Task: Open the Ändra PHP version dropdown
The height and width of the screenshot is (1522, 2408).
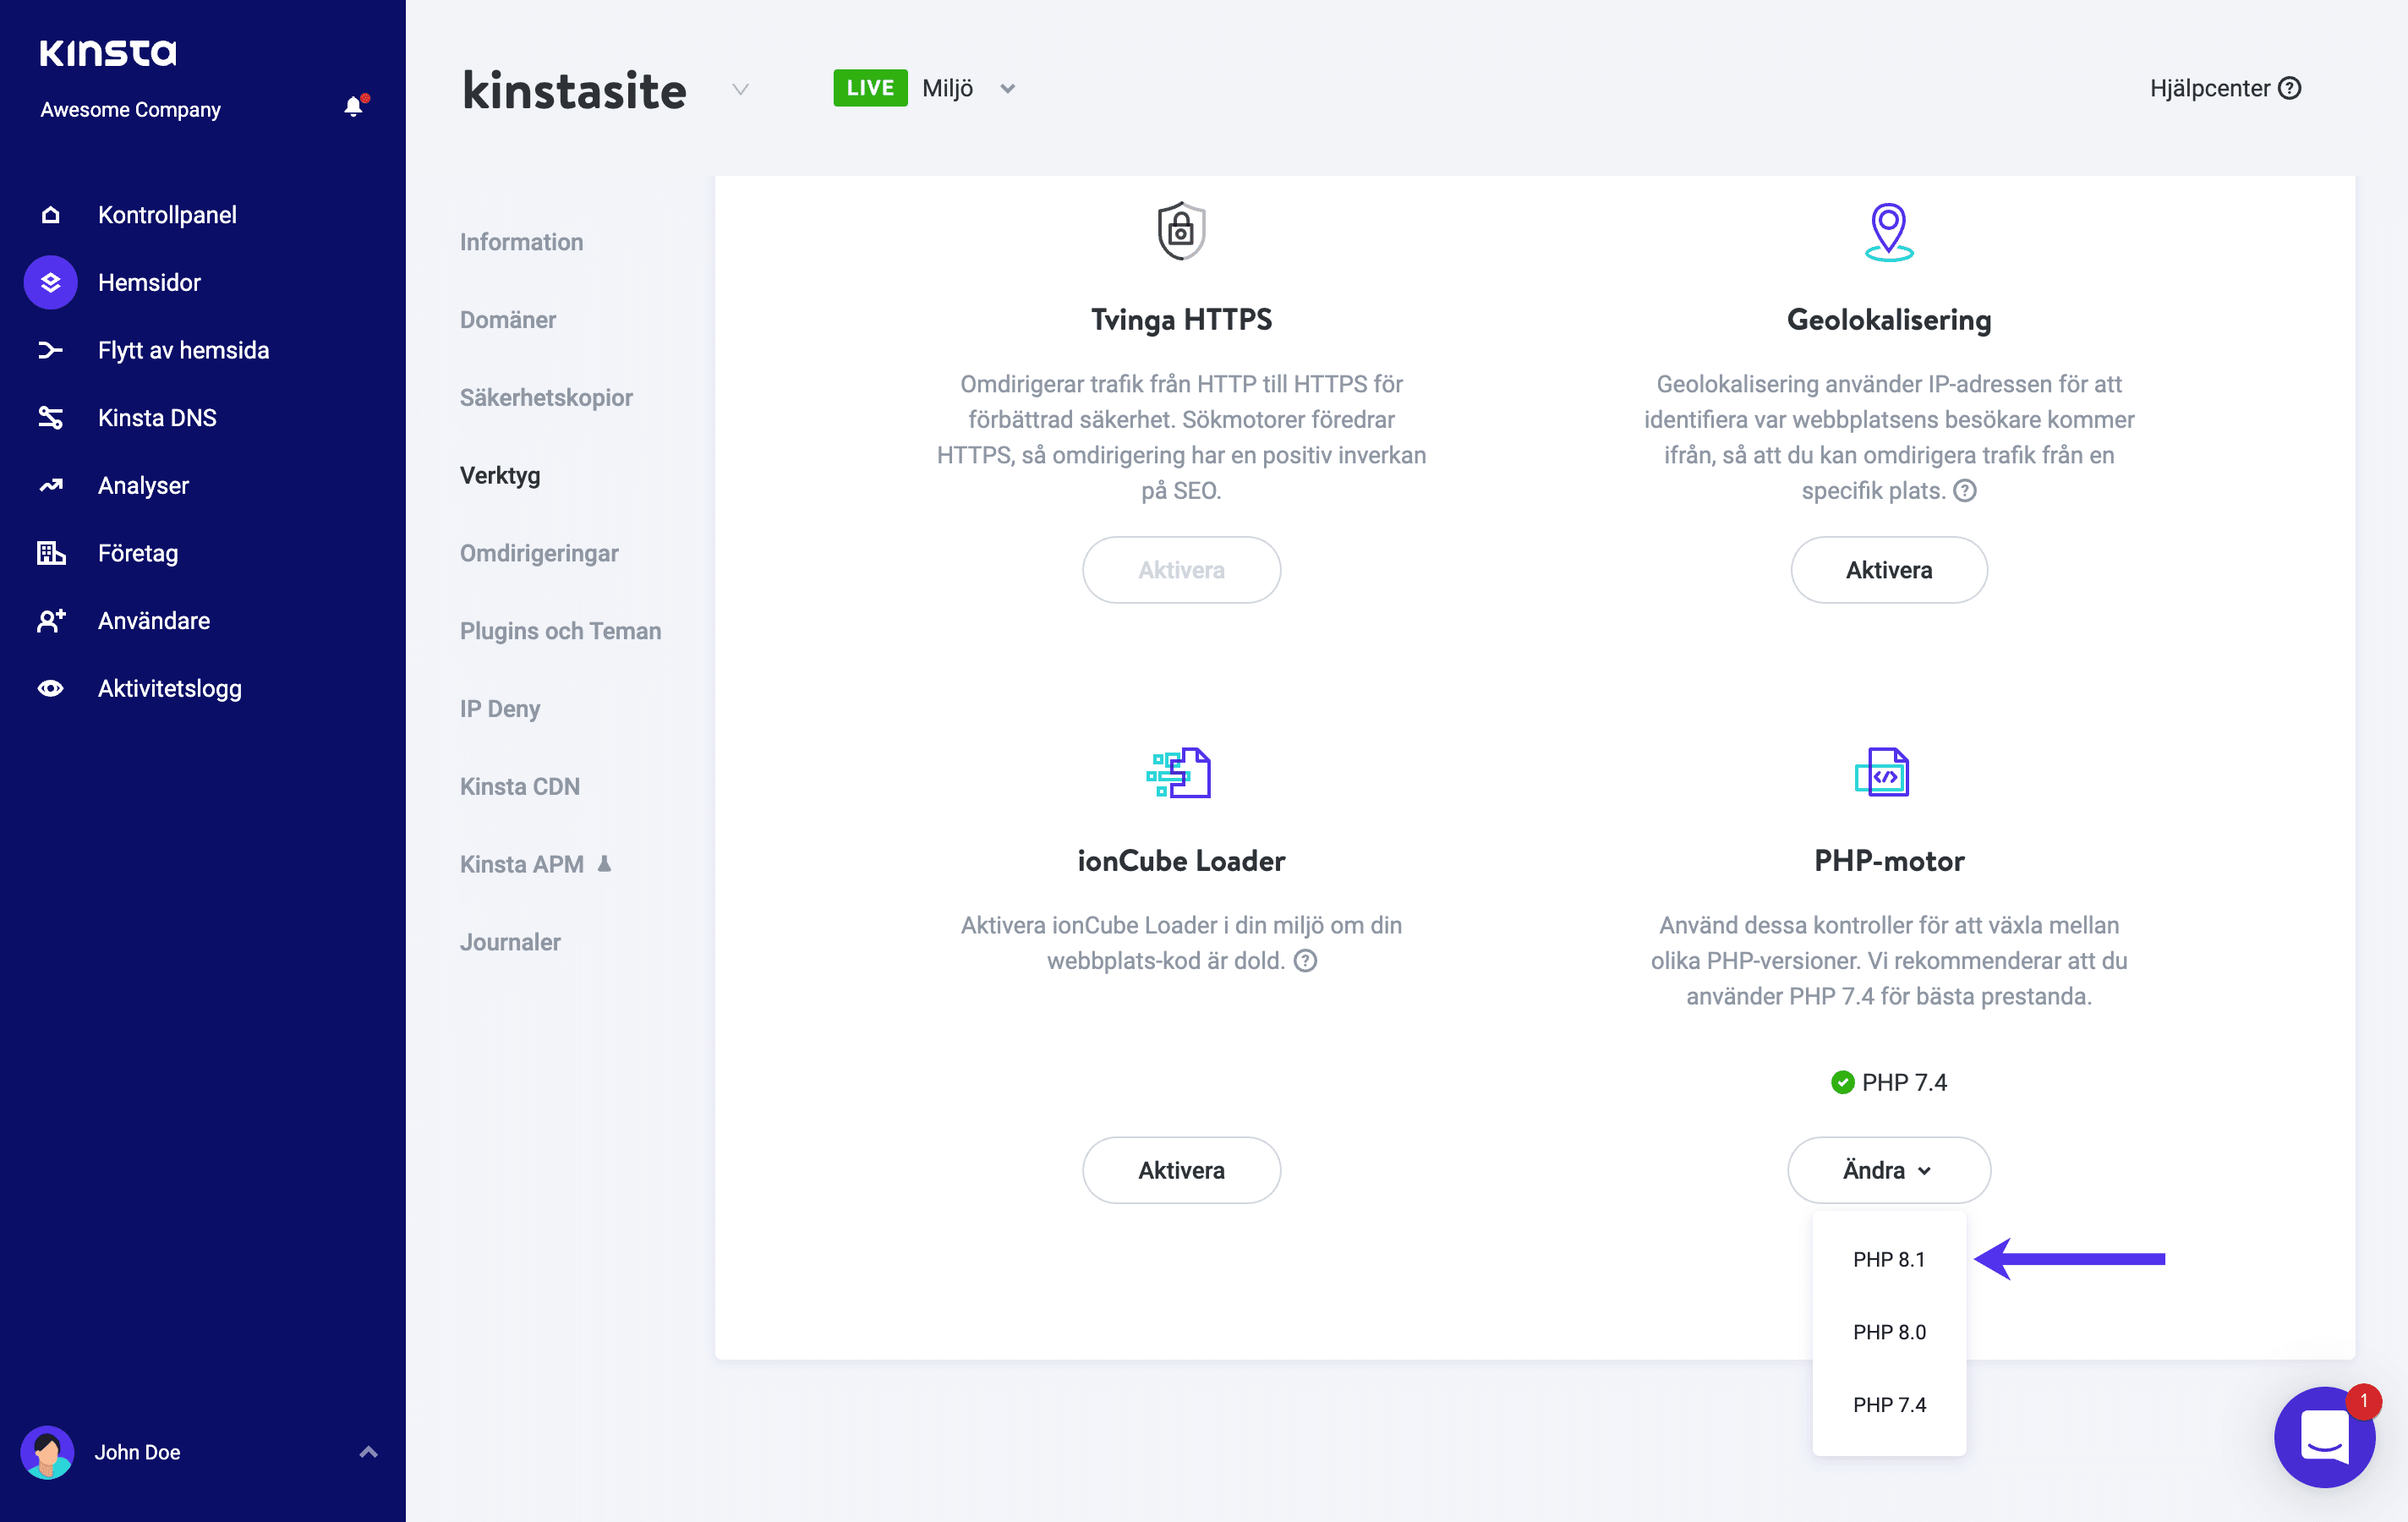Action: coord(1888,1170)
